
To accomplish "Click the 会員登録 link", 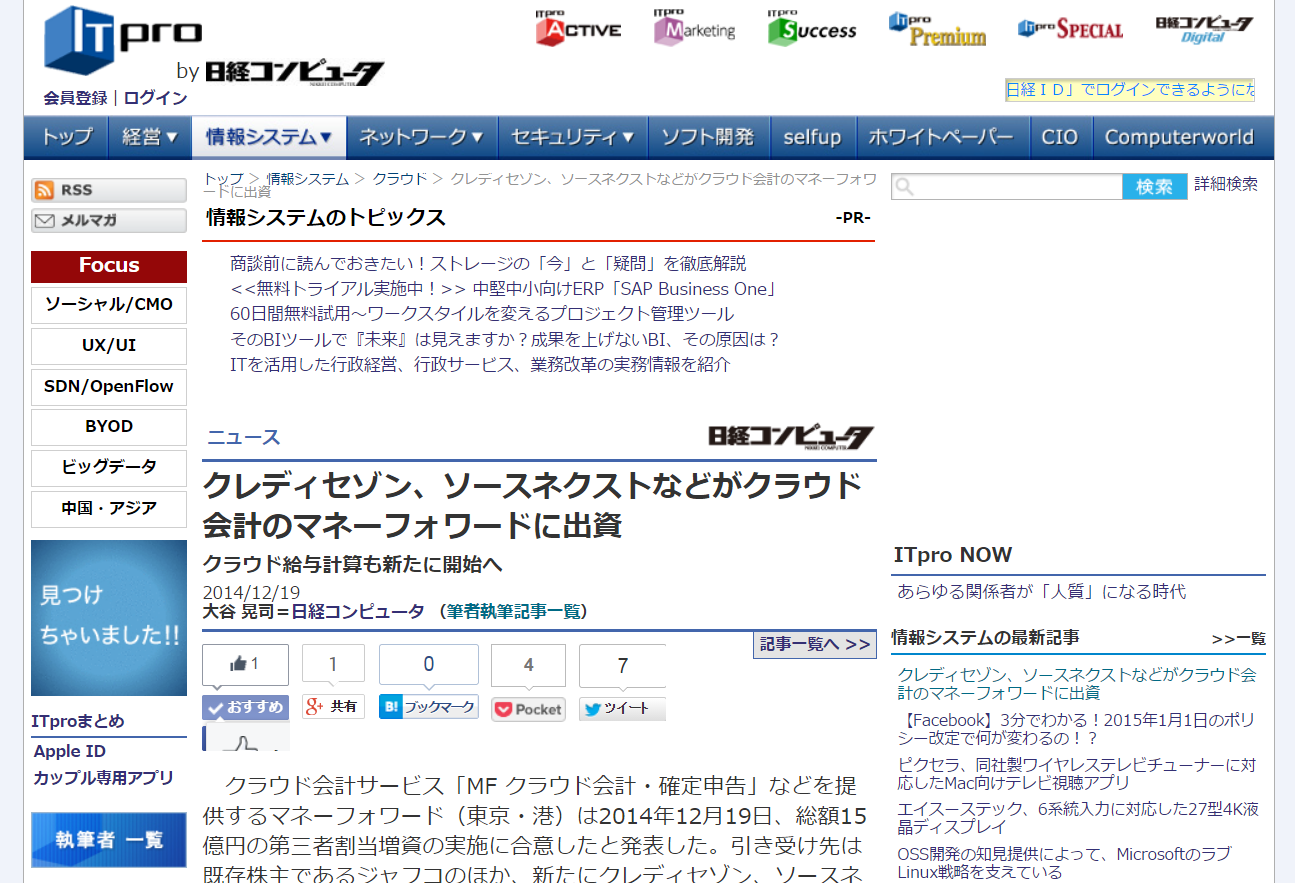I will click(x=75, y=98).
